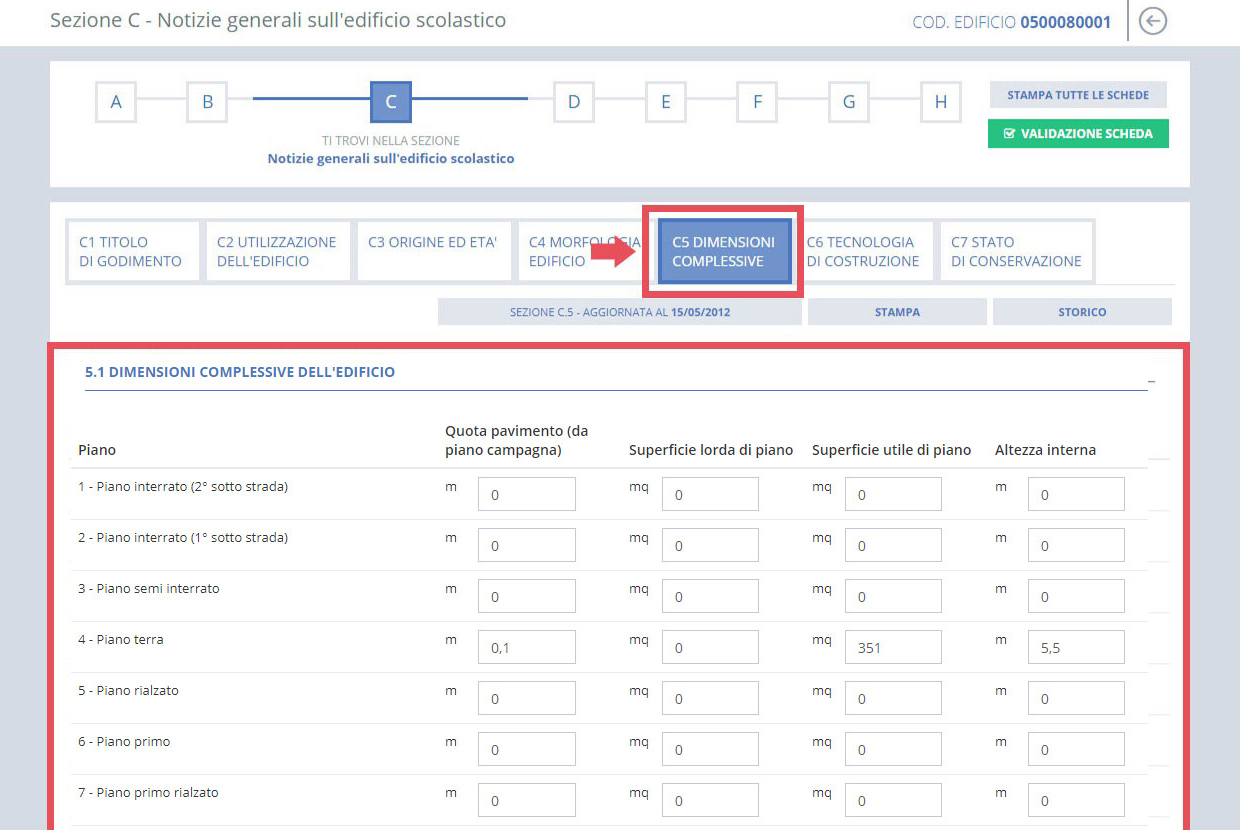Screen dimensions: 1240x830
Task: Open section D from the stepper
Action: tap(573, 101)
